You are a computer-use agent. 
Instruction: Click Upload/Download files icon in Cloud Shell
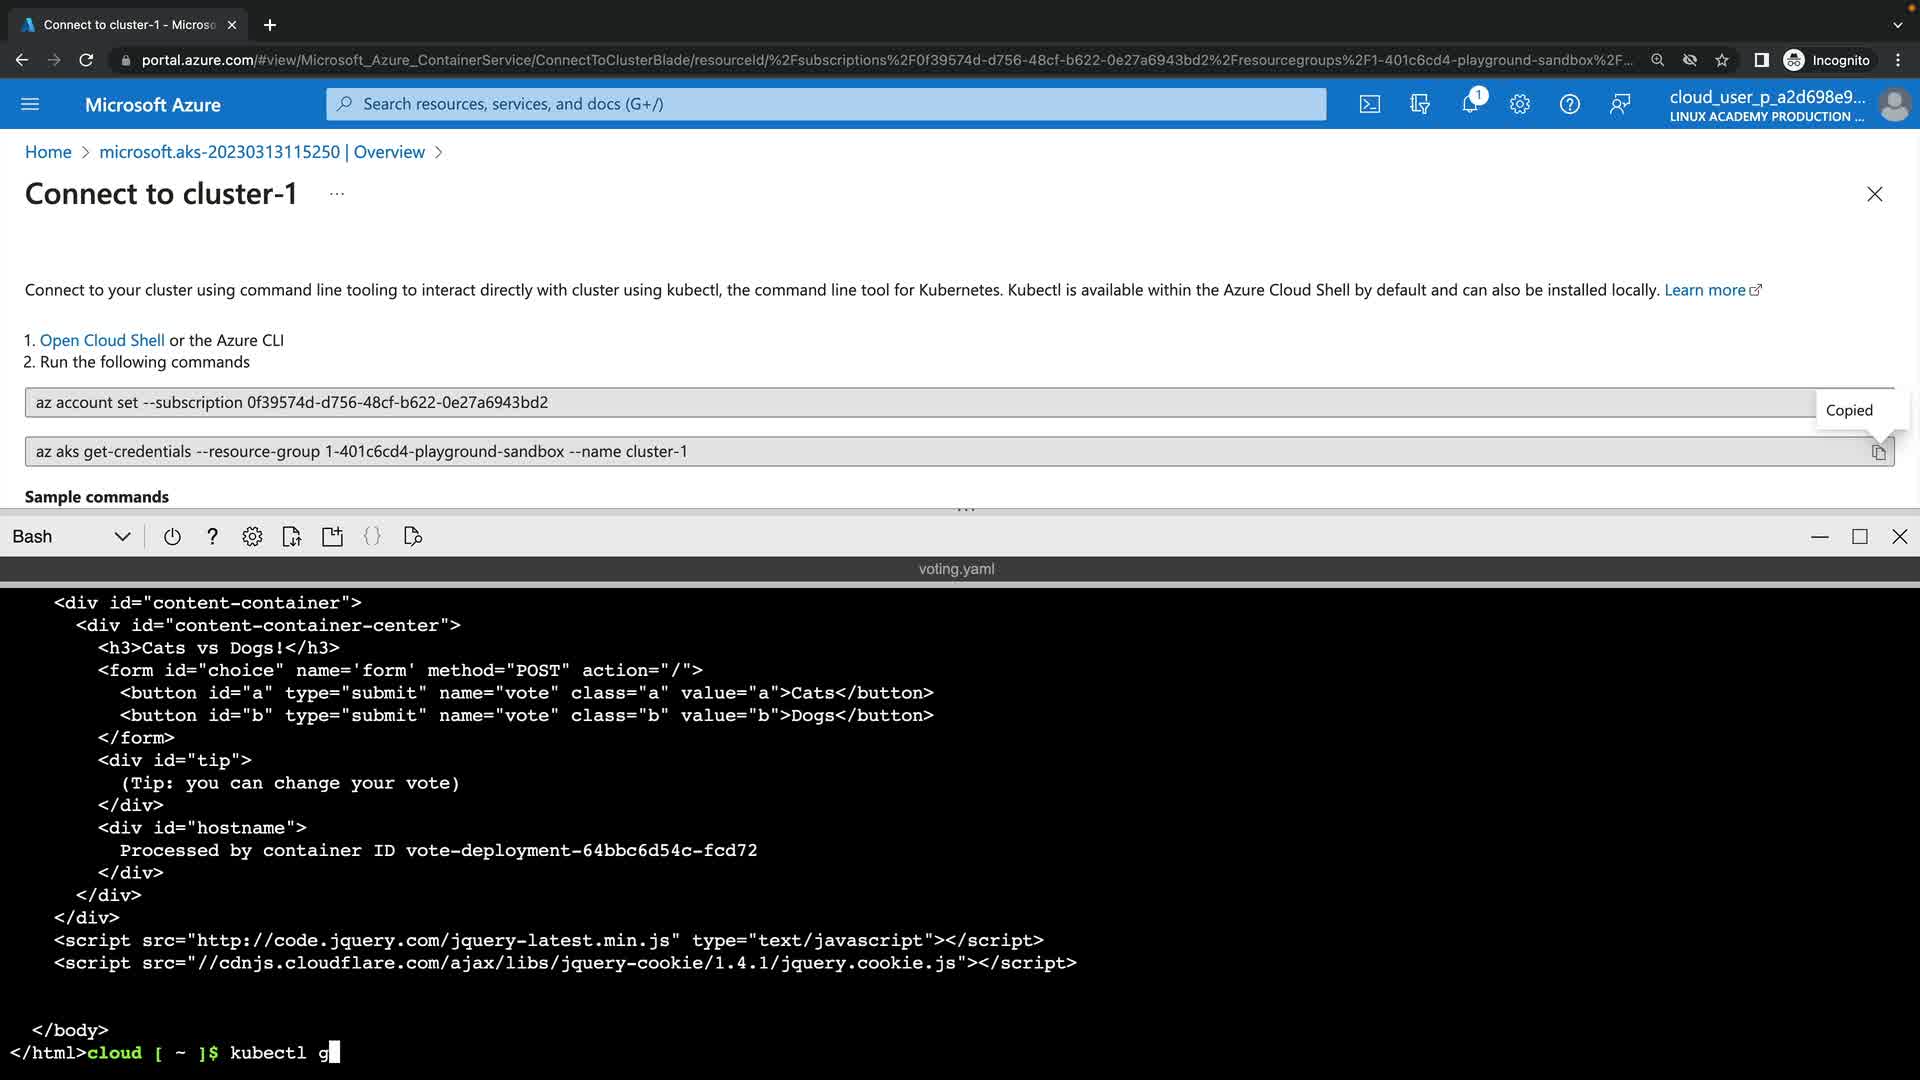click(291, 537)
